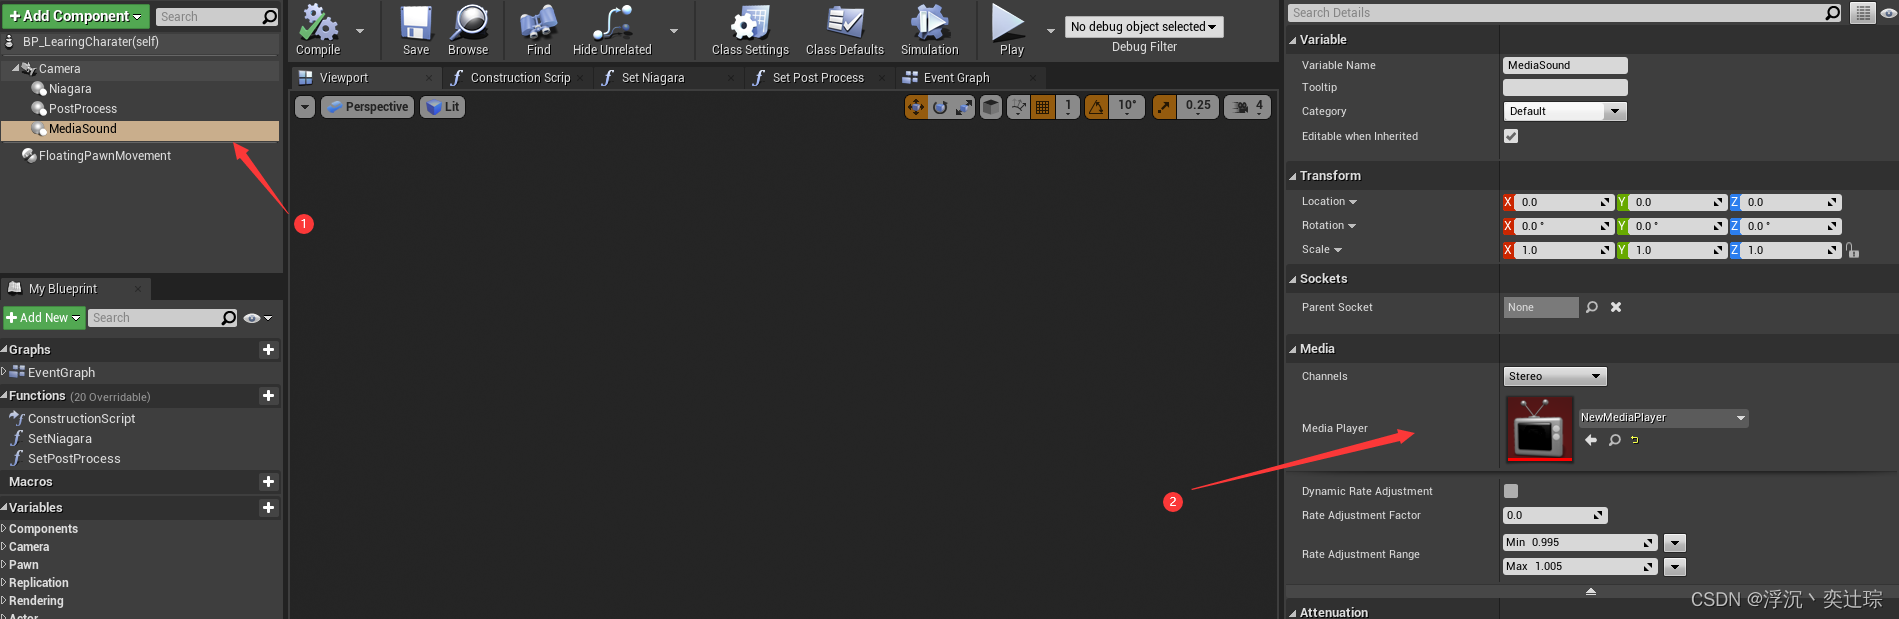Add new graph plus icon
The width and height of the screenshot is (1899, 619).
pyautogui.click(x=268, y=349)
